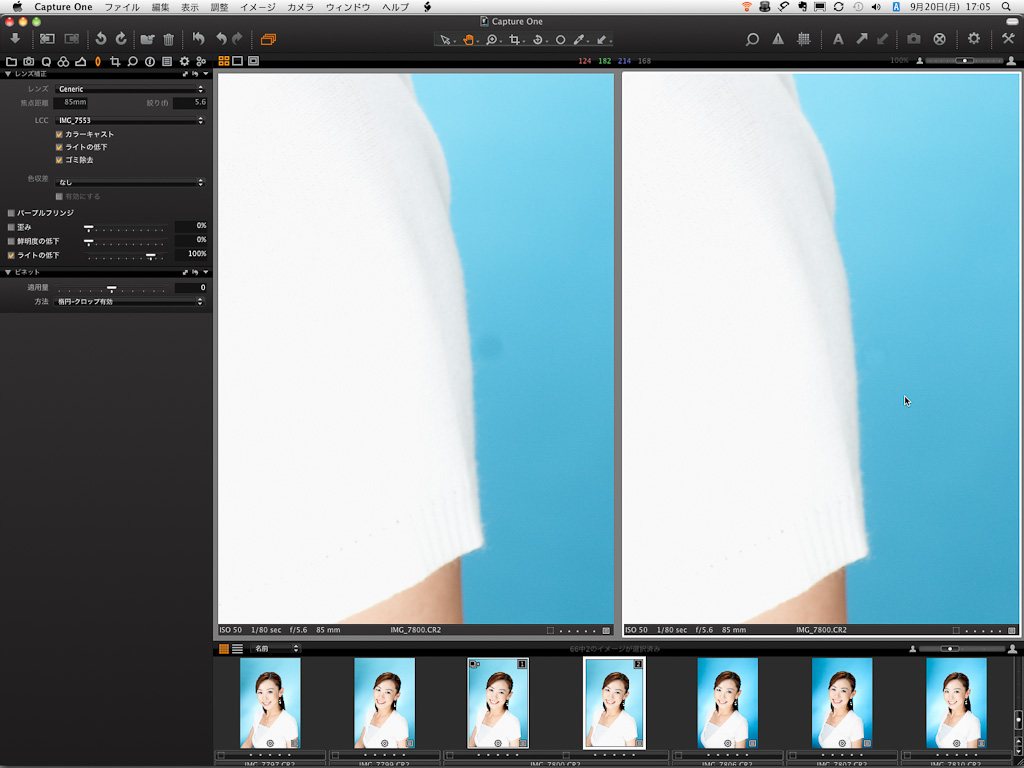Click the rotate left icon in toolbar
The height and width of the screenshot is (768, 1024).
coord(100,39)
